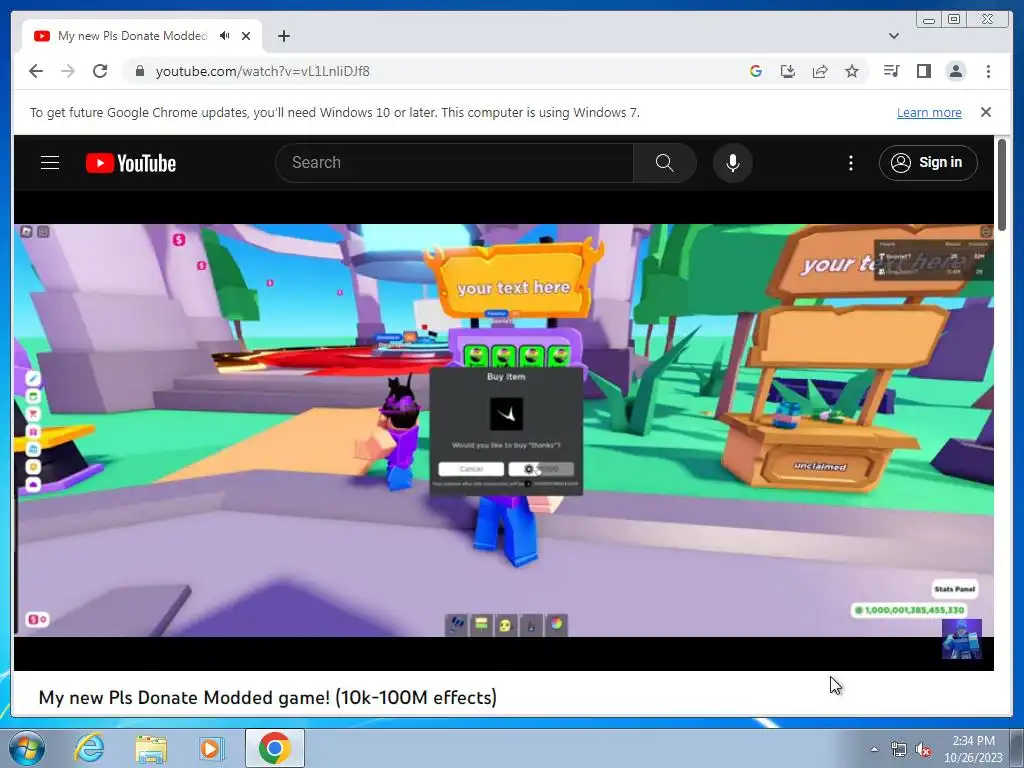Screen dimensions: 1024x768
Task: Open Windows Media Player from taskbar
Action: click(210, 748)
